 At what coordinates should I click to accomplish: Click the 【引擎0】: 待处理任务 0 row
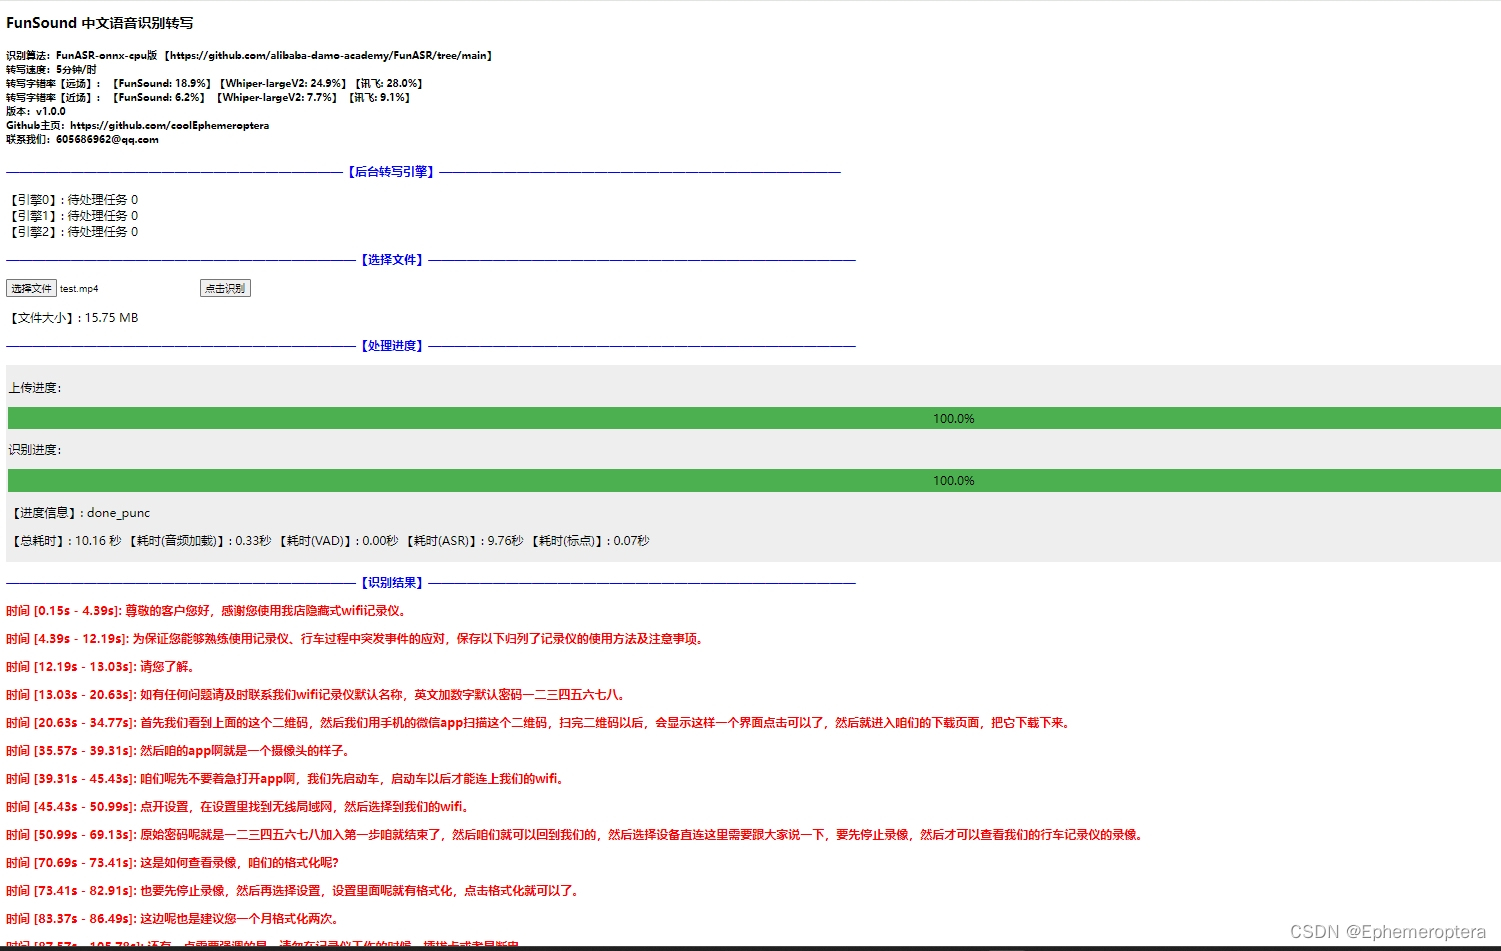tap(73, 200)
